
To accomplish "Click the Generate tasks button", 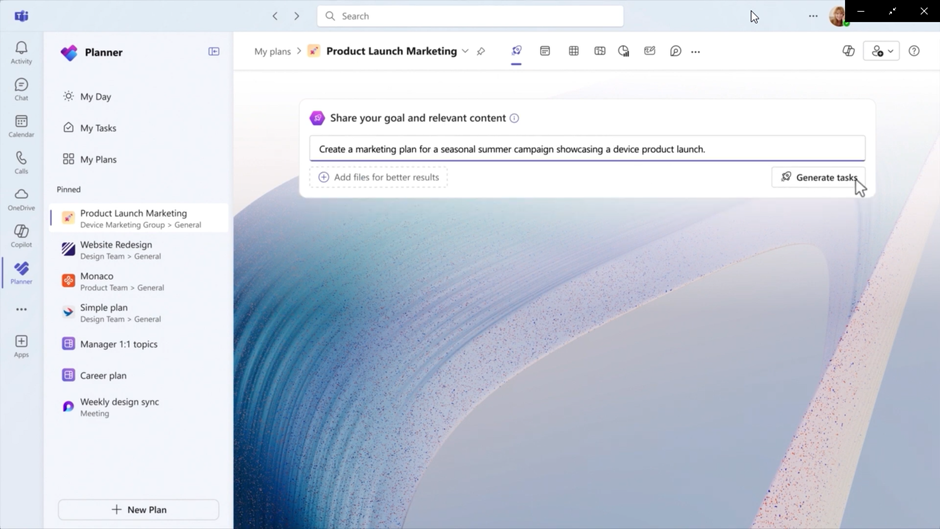I will pos(818,177).
